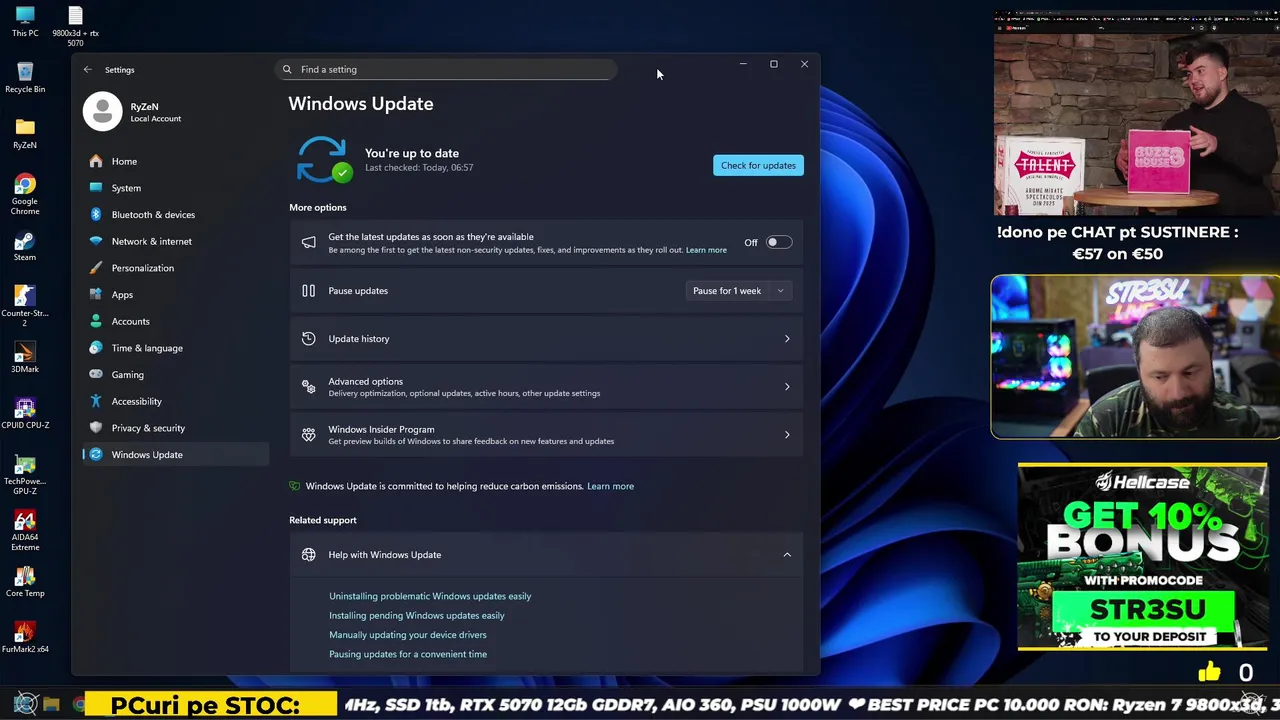Click the Update history clock icon
Viewport: 1280px width, 720px height.
[x=308, y=339]
